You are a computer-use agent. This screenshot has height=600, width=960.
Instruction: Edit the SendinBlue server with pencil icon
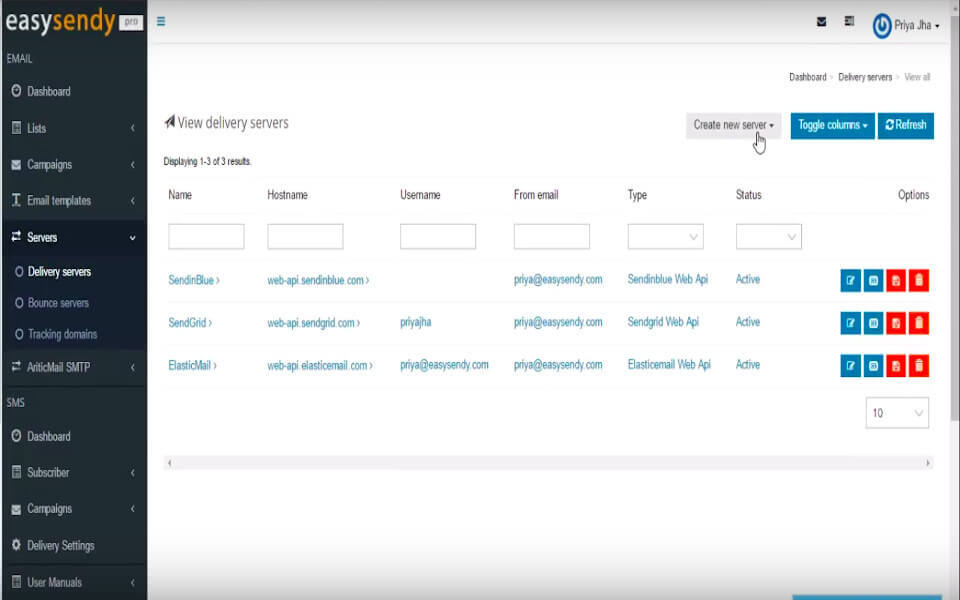click(x=850, y=280)
